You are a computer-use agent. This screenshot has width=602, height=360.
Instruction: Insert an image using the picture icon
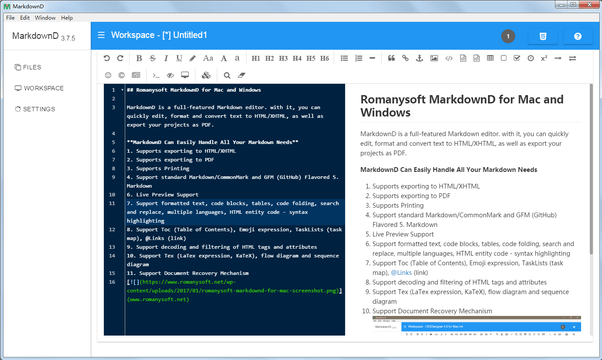coord(434,58)
